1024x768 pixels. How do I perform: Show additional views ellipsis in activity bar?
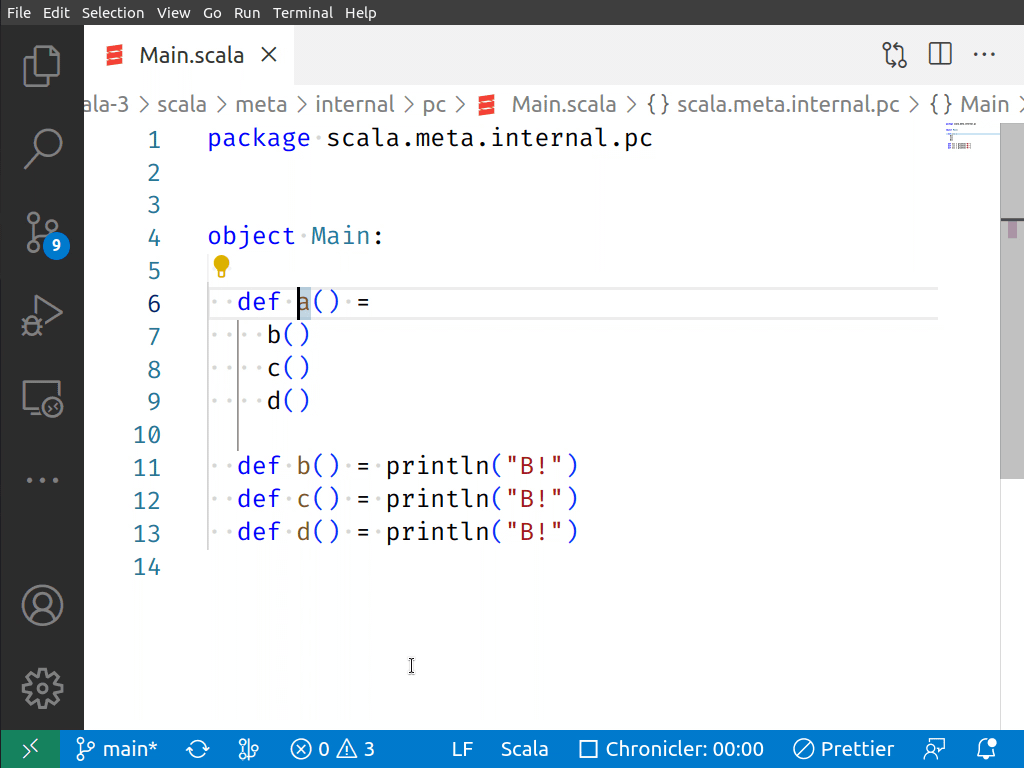point(42,481)
